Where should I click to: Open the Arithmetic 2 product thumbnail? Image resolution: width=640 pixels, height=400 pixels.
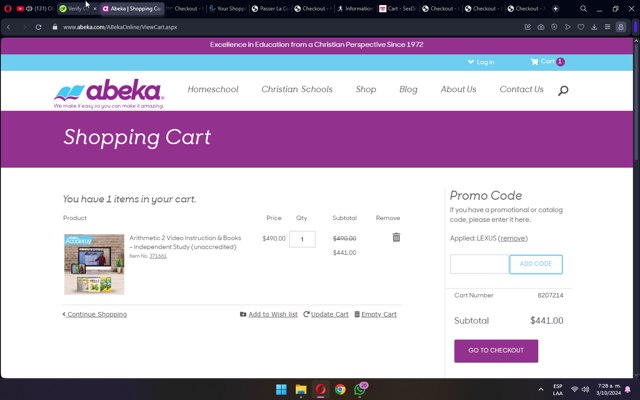pos(94,264)
